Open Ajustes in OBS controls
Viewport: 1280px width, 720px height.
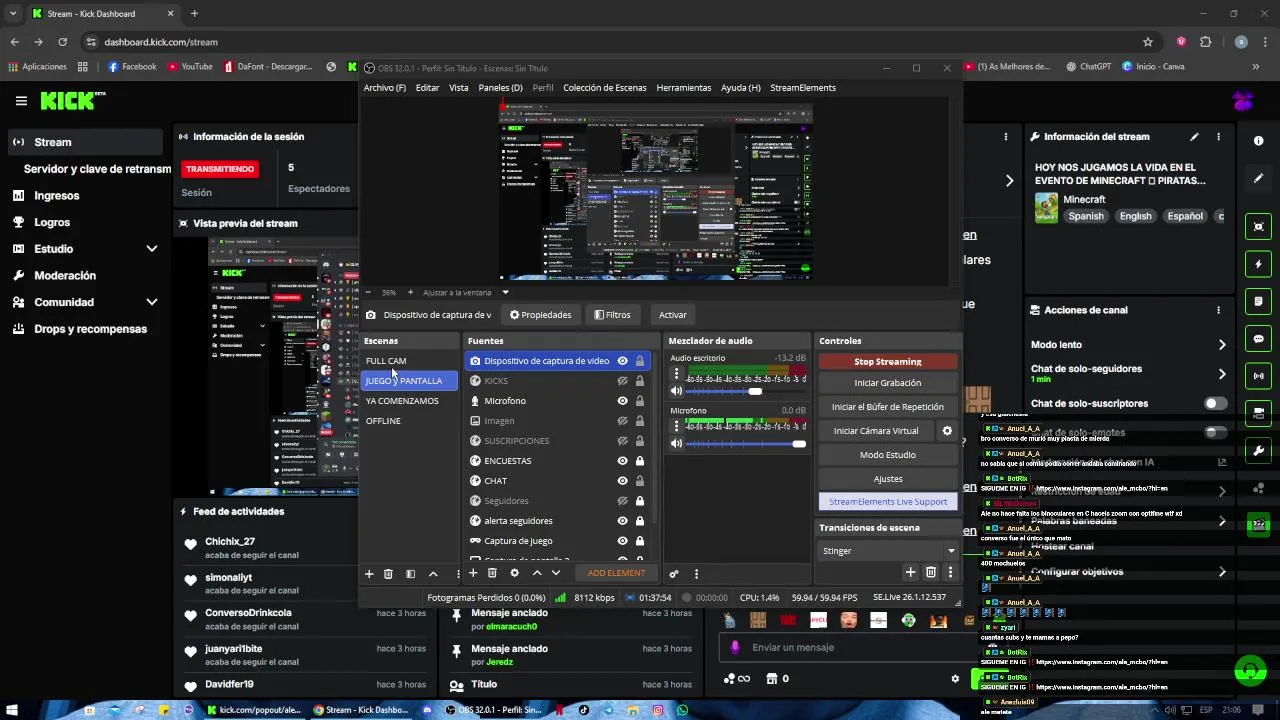click(888, 479)
